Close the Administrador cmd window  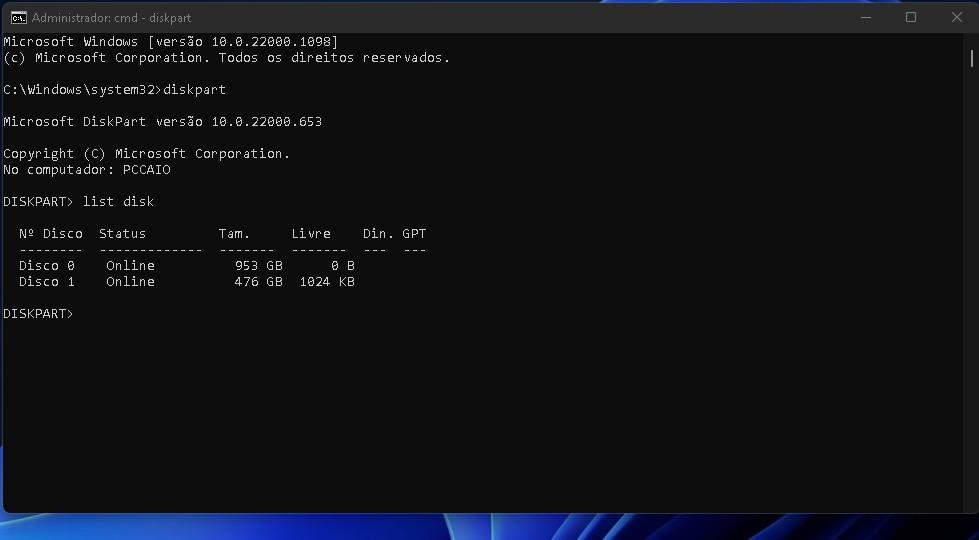click(x=957, y=17)
